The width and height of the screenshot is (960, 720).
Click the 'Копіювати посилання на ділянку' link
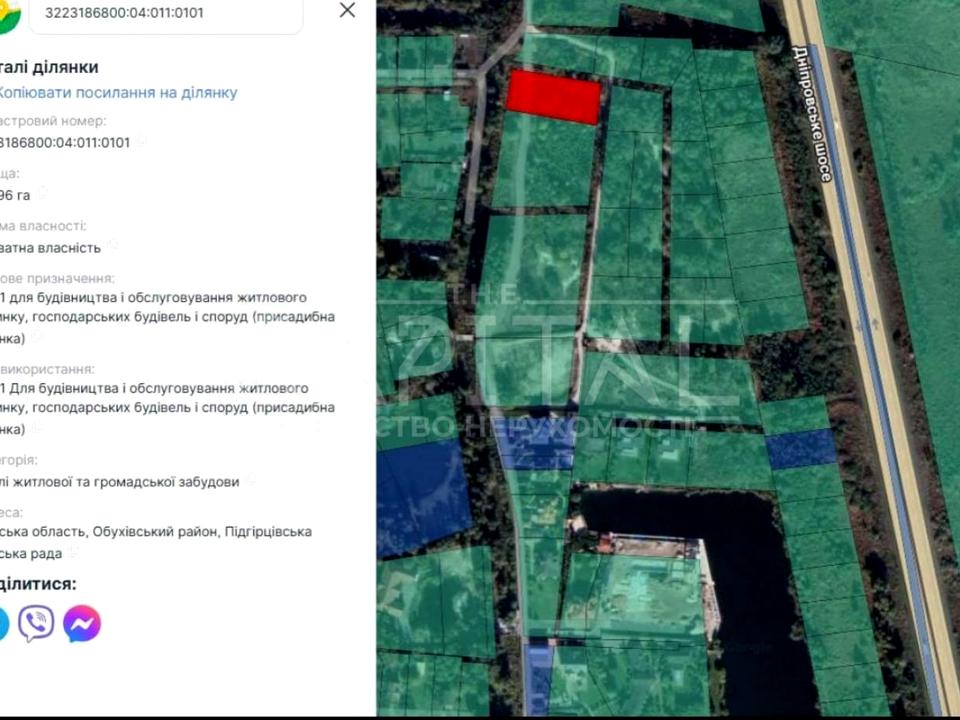point(117,92)
